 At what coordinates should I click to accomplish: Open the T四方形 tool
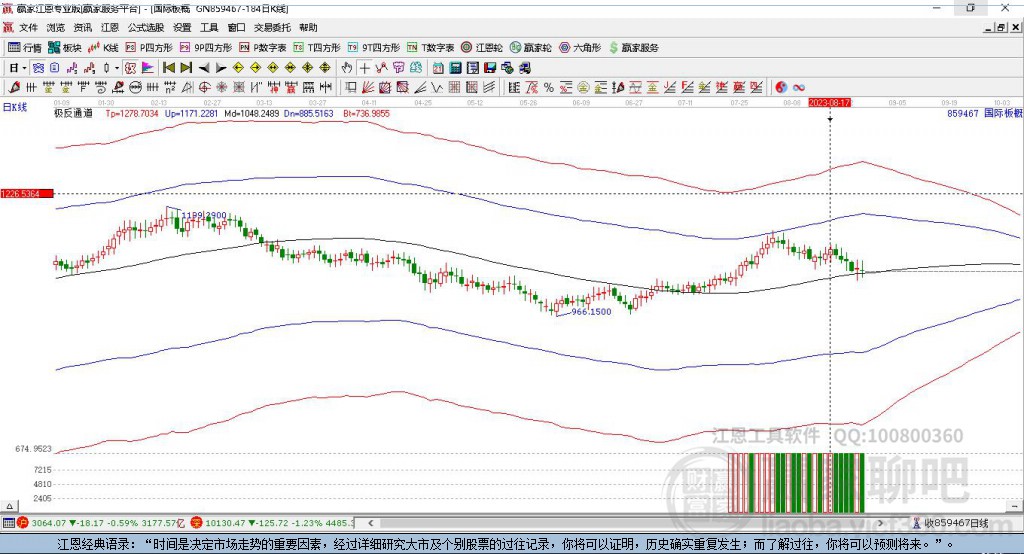pos(317,48)
